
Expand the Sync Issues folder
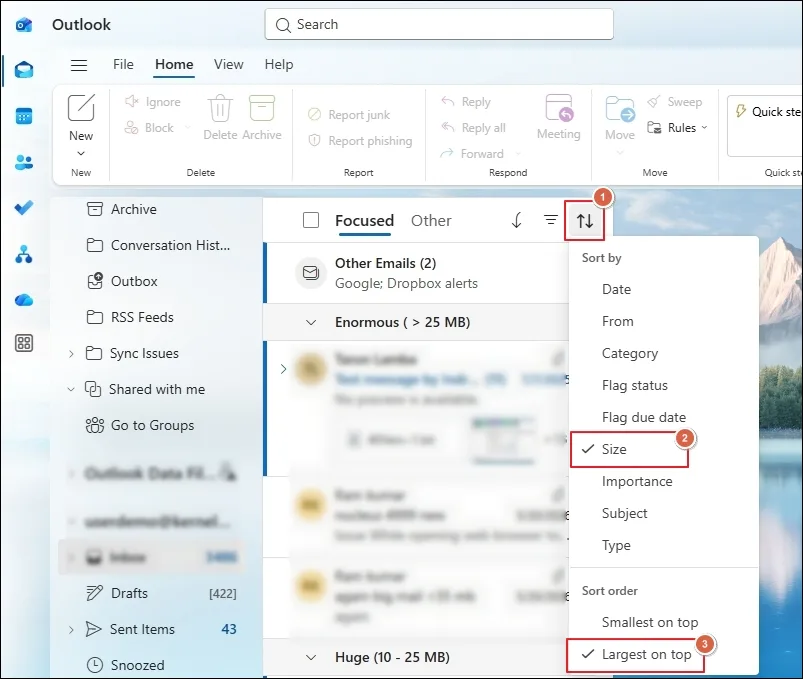click(71, 354)
